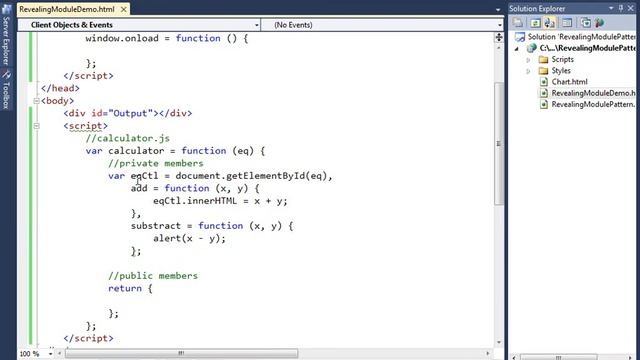Click the editor scroll down arrow

click(x=499, y=342)
